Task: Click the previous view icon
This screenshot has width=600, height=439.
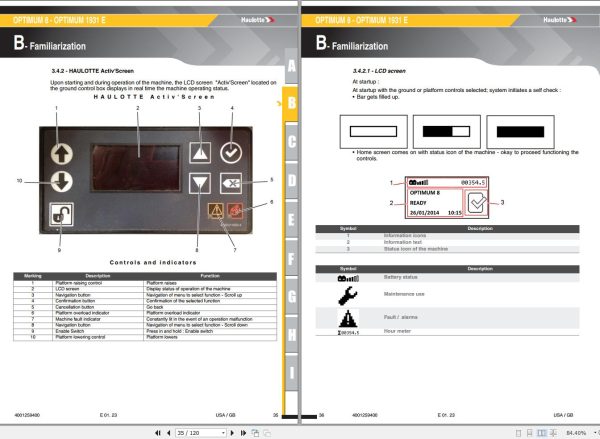Action: [255, 433]
